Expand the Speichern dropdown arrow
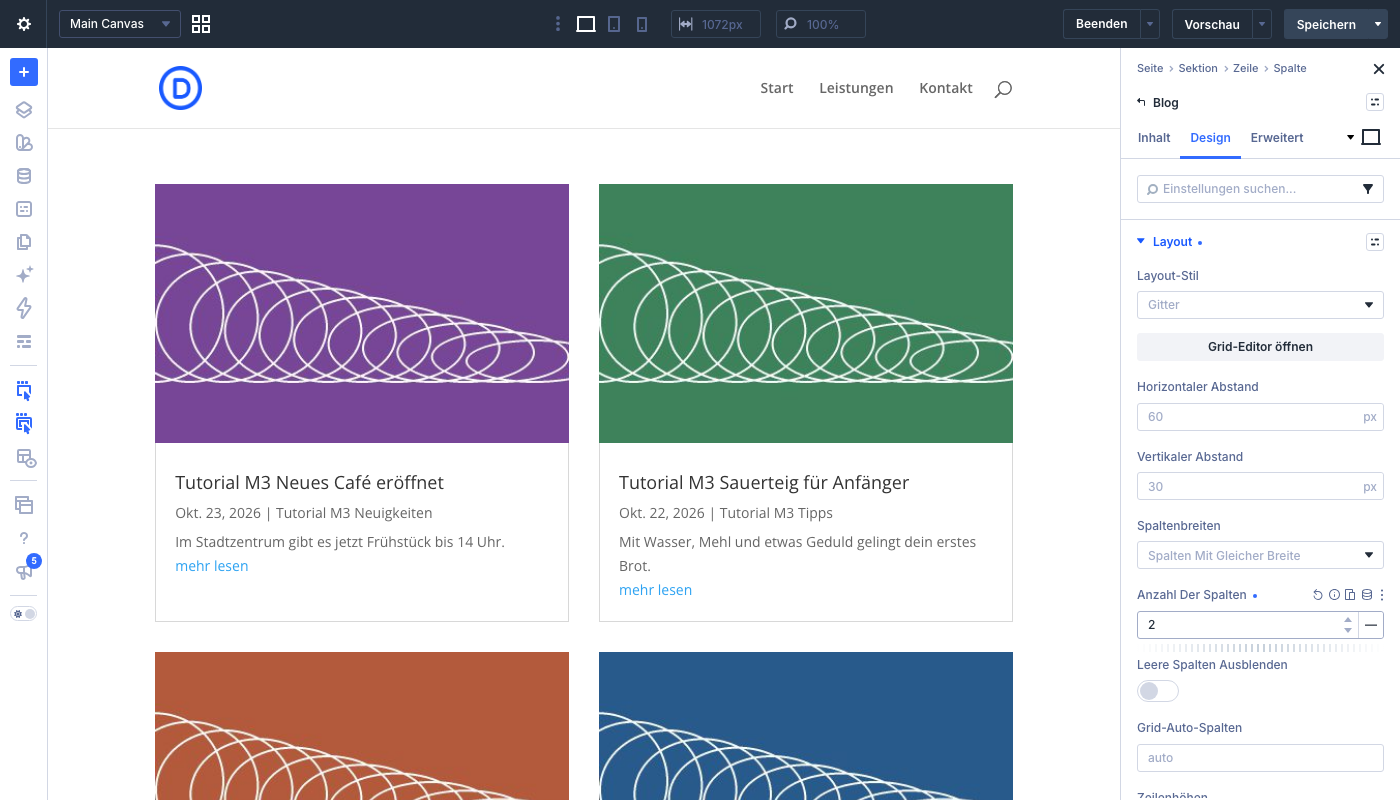Image resolution: width=1400 pixels, height=800 pixels. tap(1378, 24)
